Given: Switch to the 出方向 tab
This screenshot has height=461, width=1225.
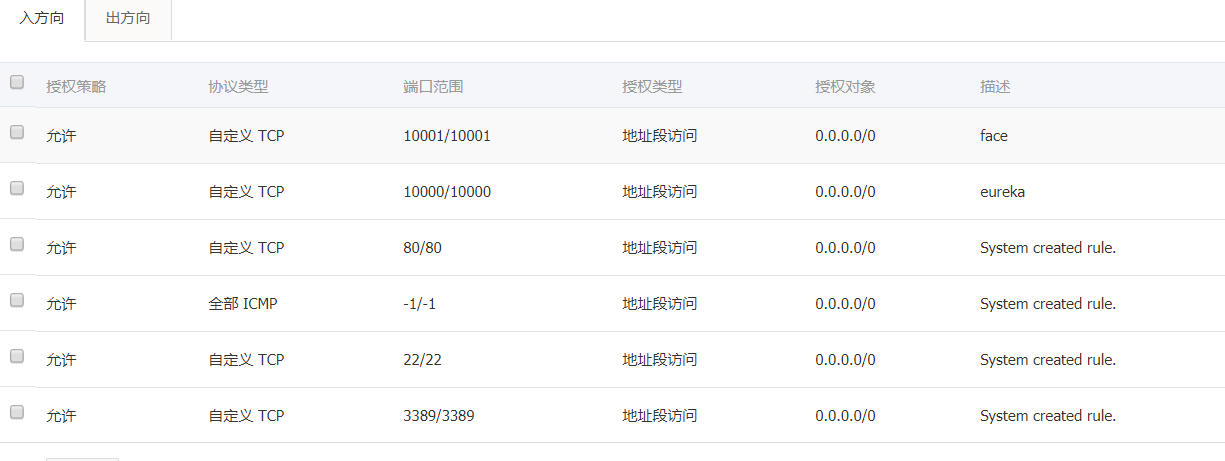Looking at the screenshot, I should 128,19.
